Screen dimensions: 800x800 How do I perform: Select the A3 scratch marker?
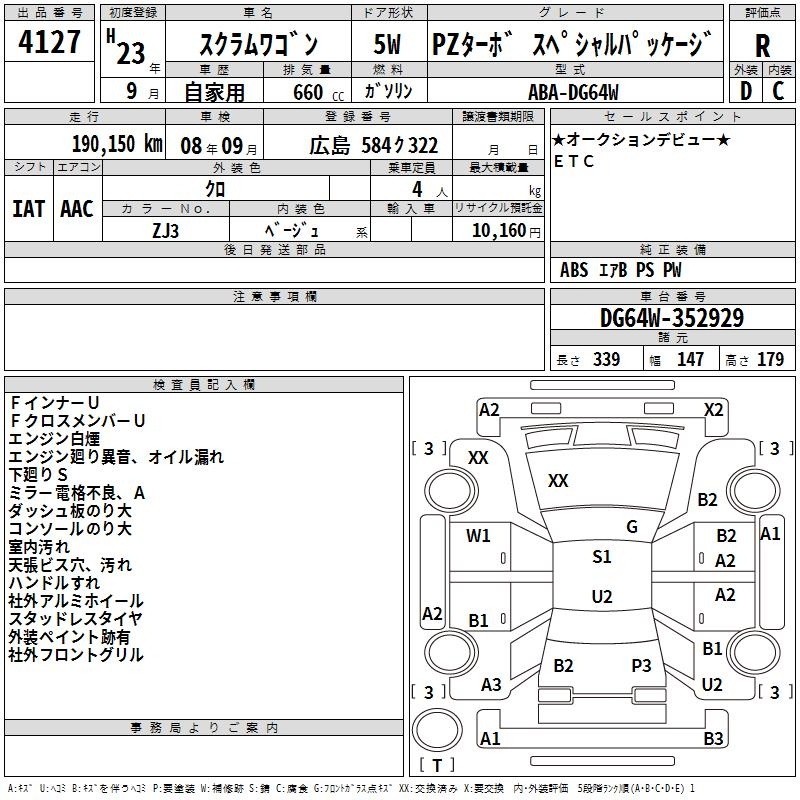(491, 685)
